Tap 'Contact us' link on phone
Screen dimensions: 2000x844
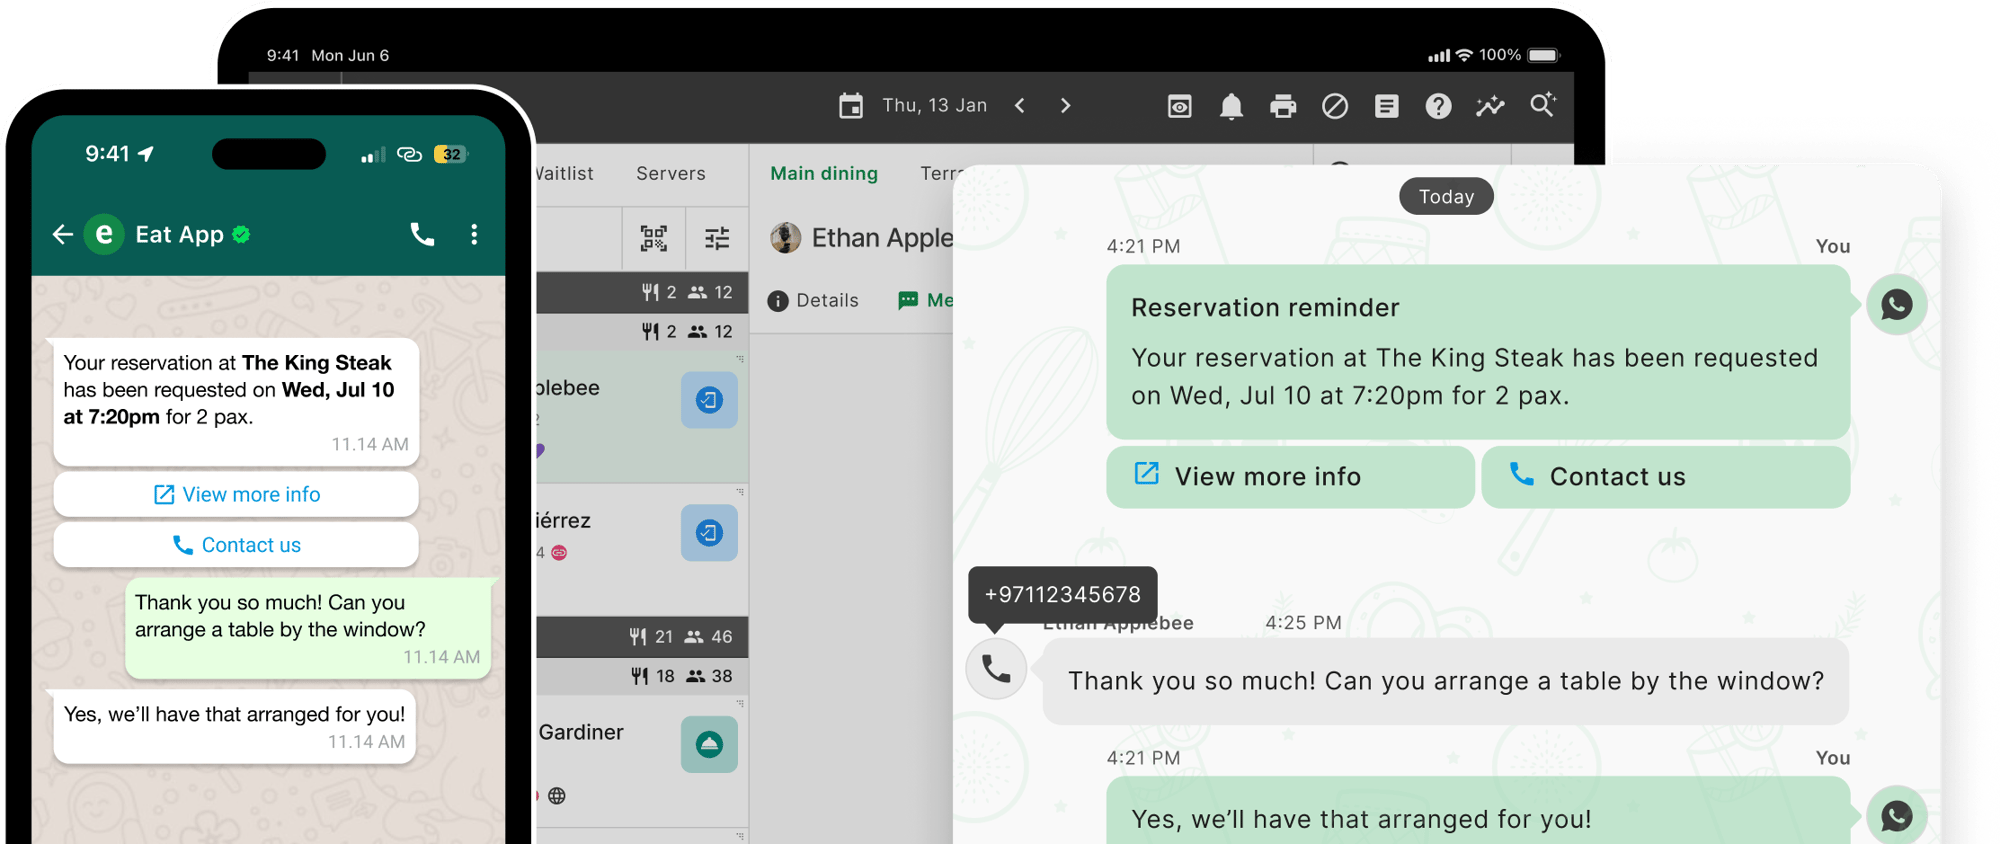coord(236,545)
